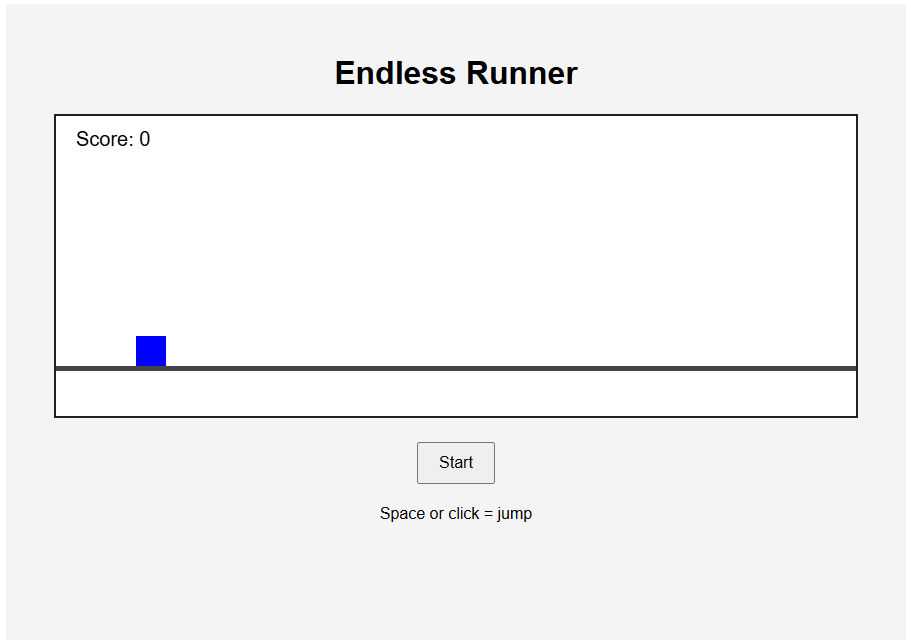
Task: Click the word "Score:" in the canvas
Action: click(105, 139)
